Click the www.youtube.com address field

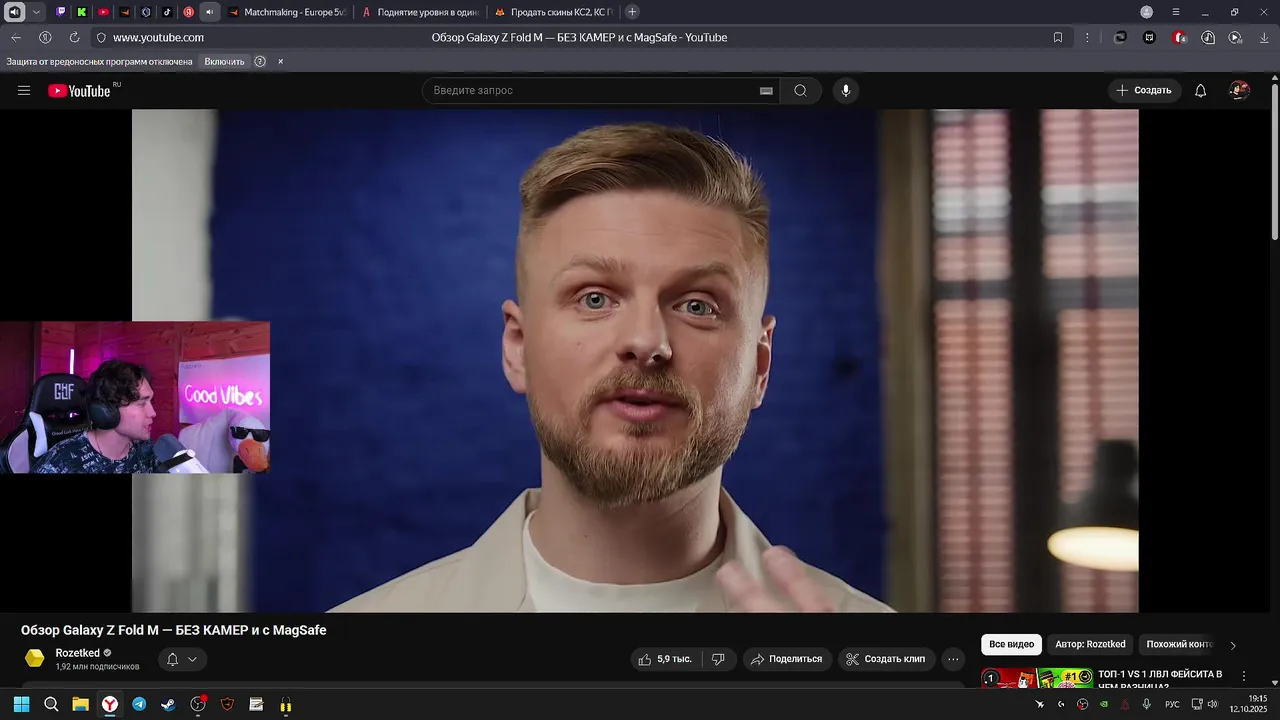158,37
